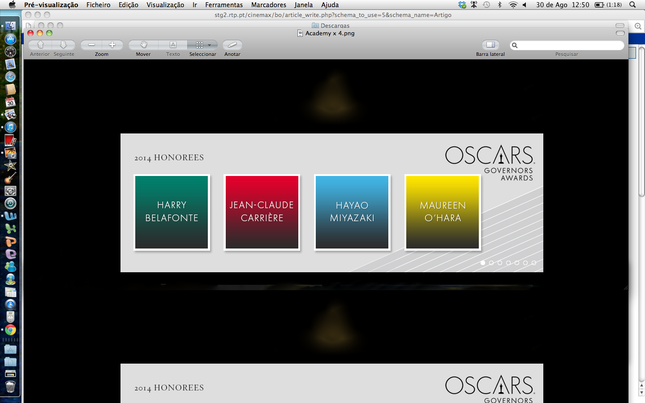Viewport: 645px width, 403px height.
Task: Open Spotlight search in menu bar
Action: [632, 5]
